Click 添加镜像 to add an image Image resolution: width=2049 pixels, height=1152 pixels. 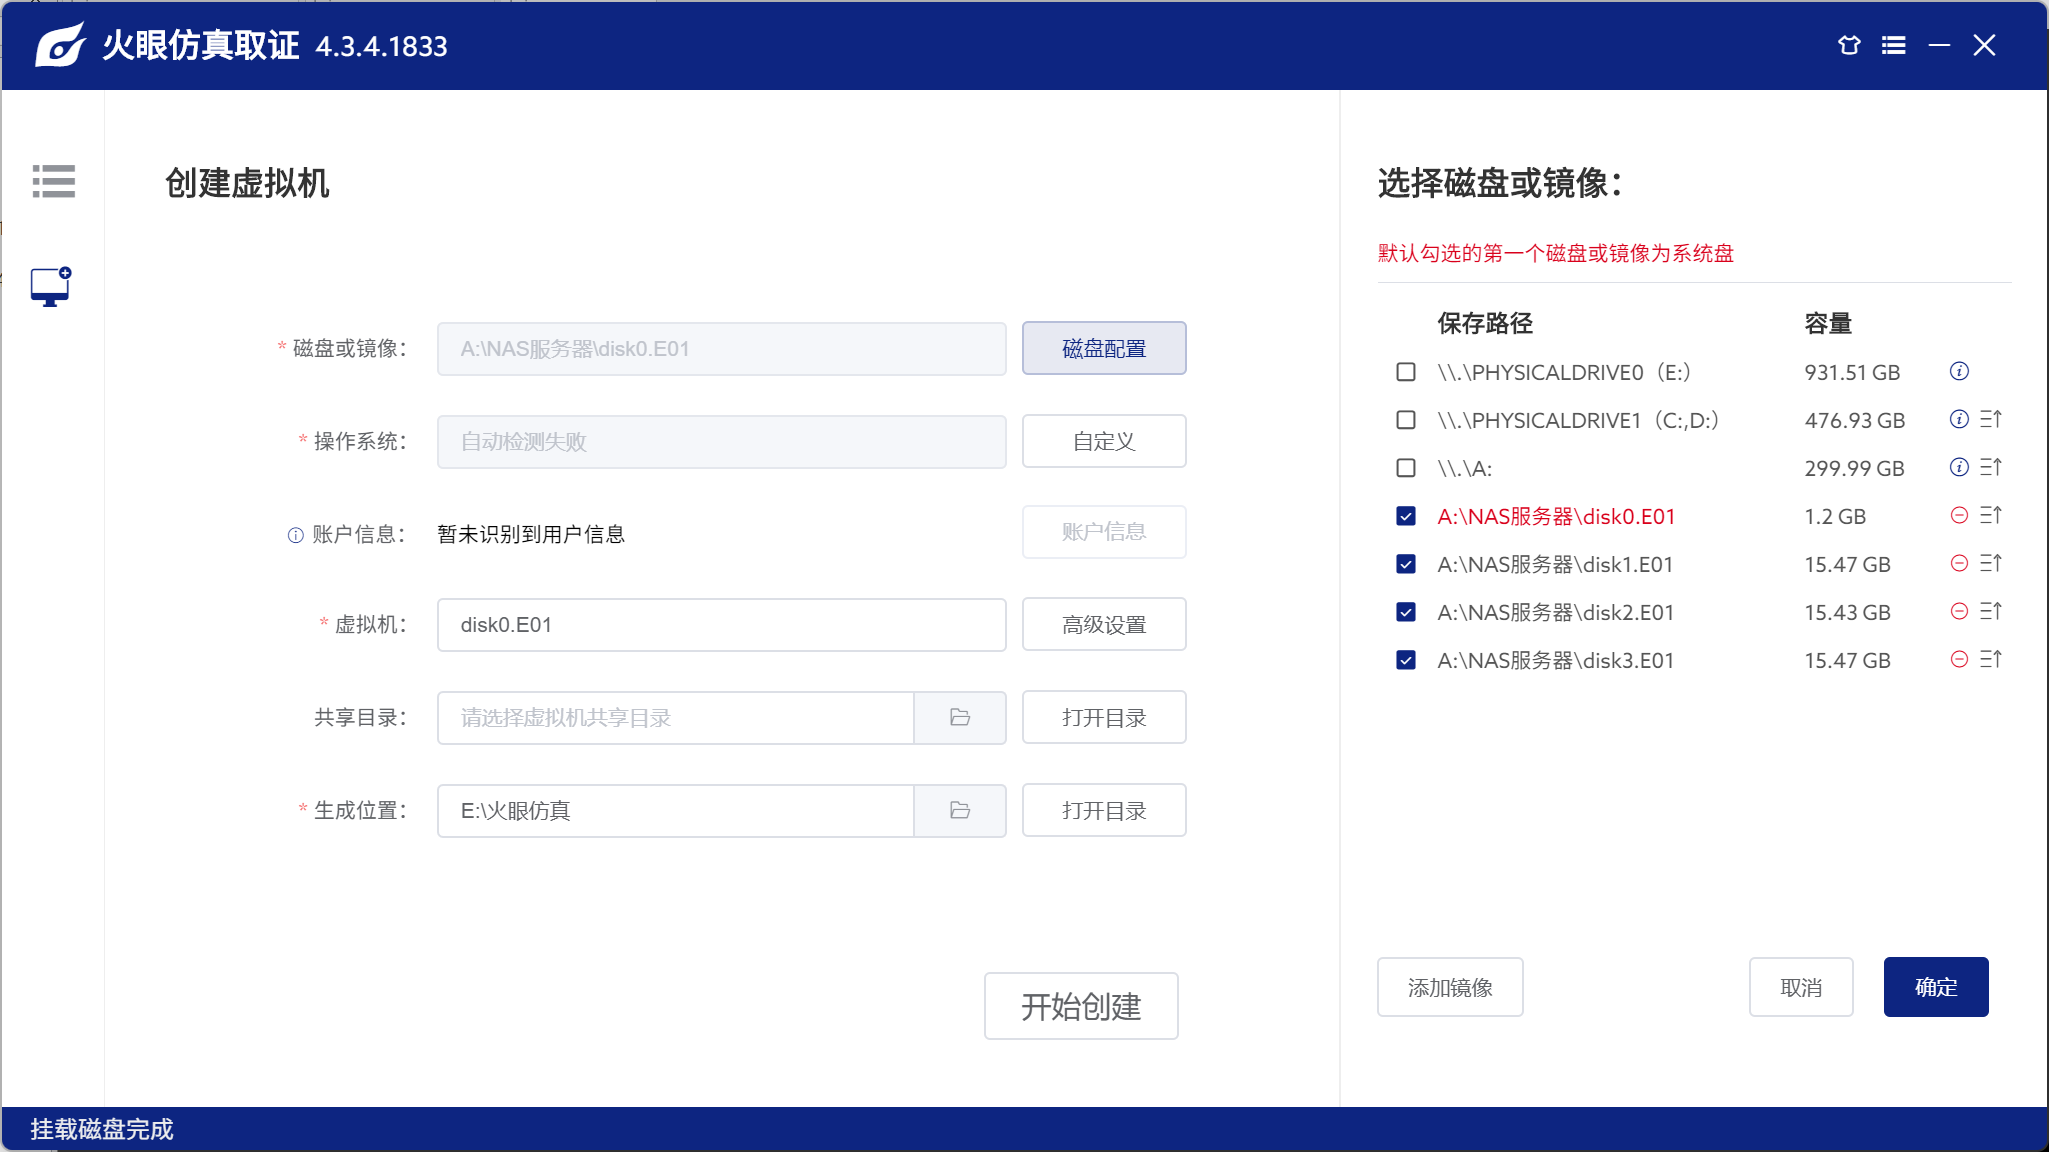click(1449, 987)
